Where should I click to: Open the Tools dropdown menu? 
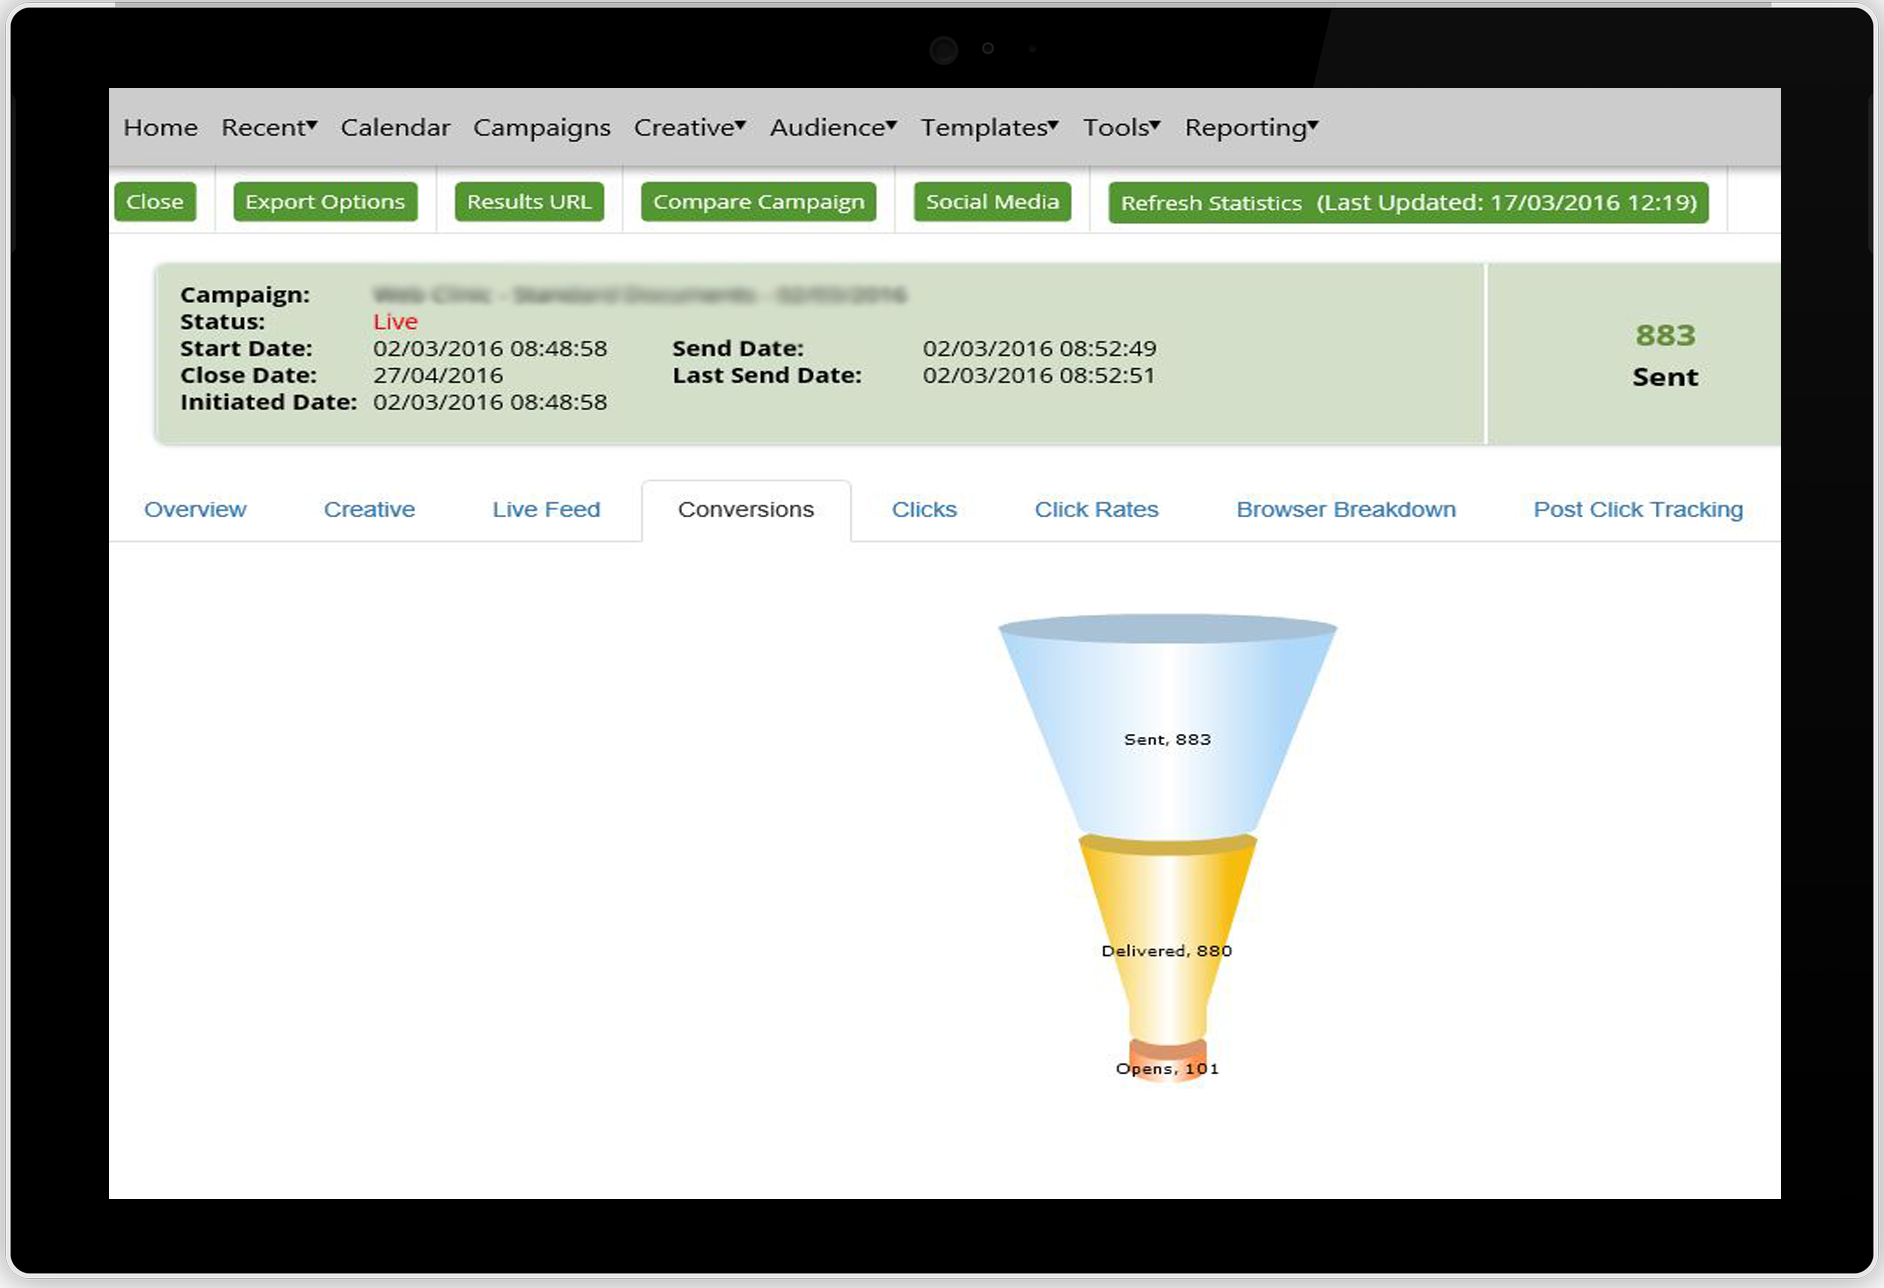point(1120,127)
